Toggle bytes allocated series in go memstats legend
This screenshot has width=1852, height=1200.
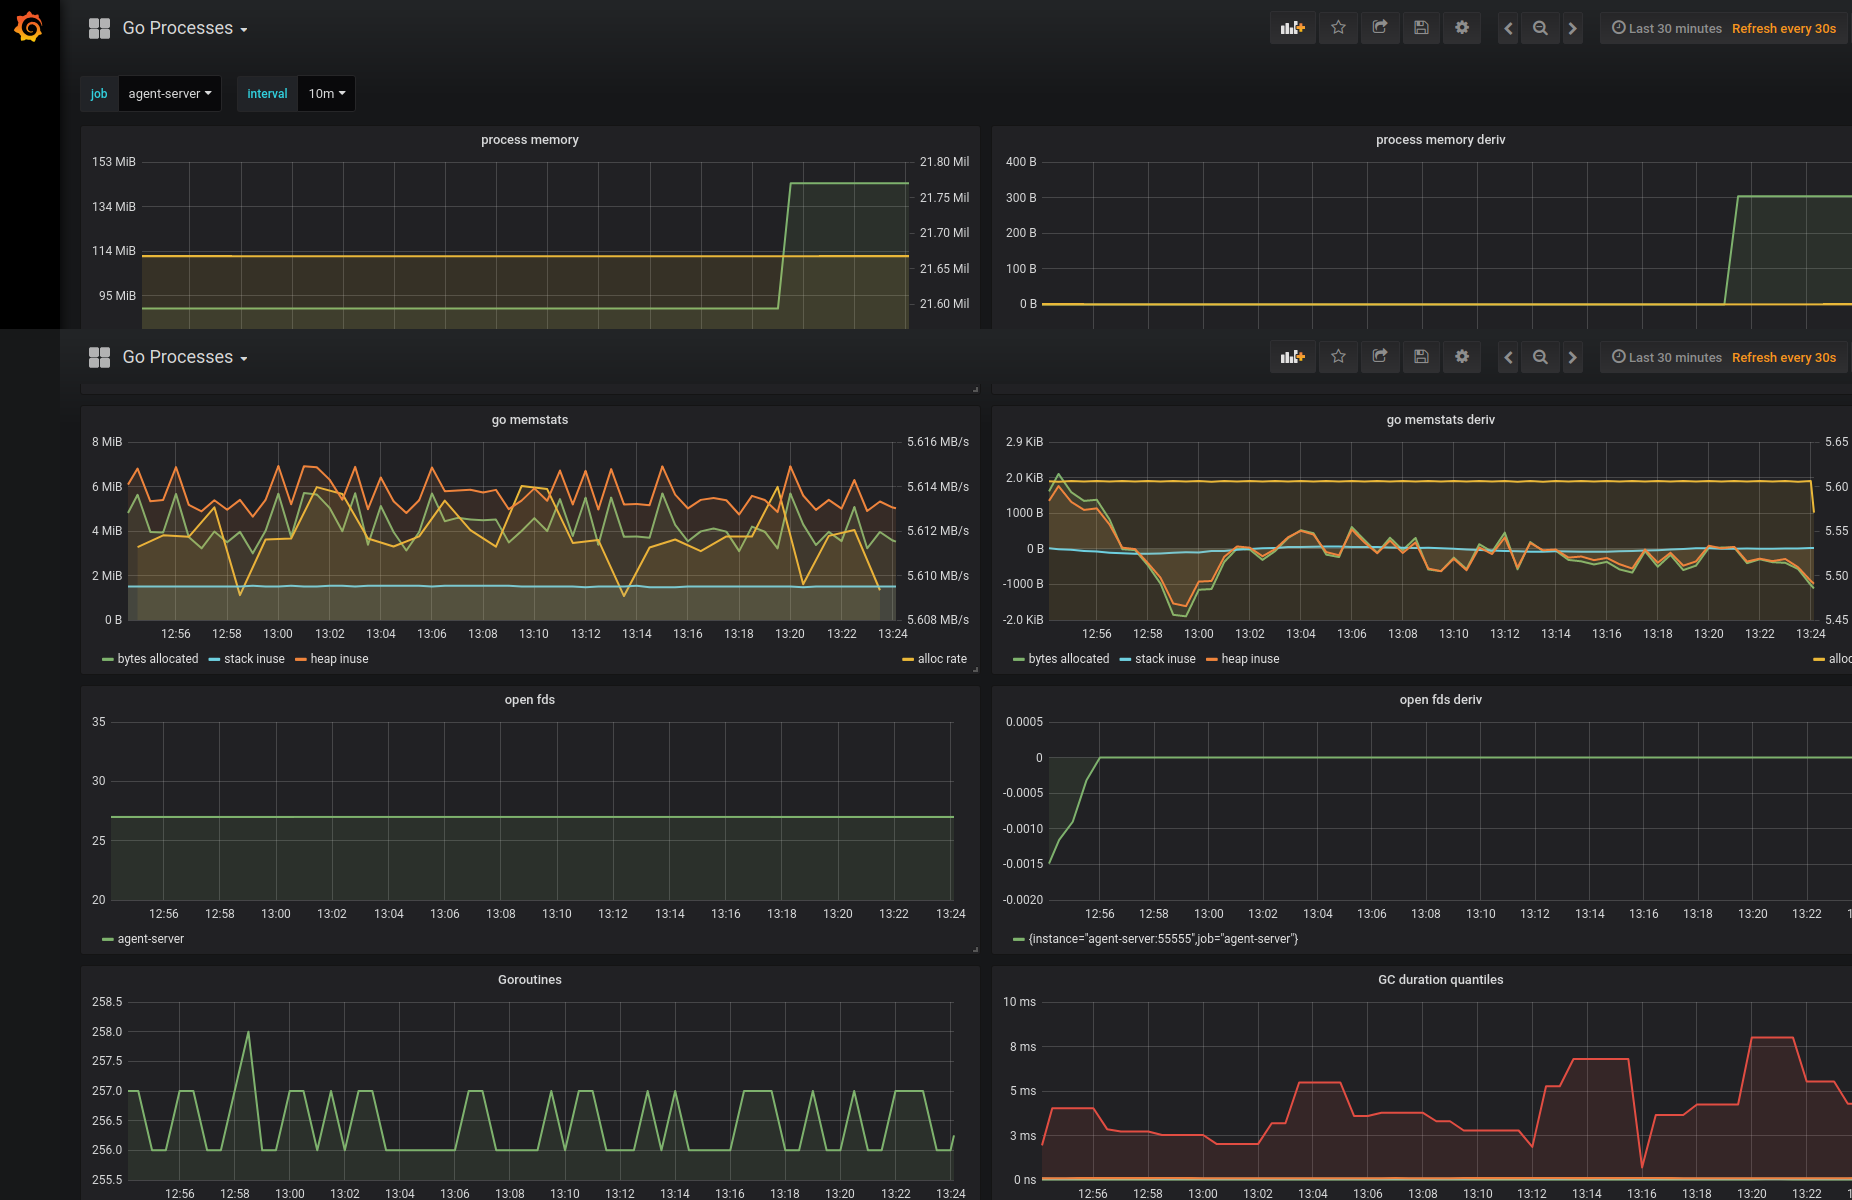(158, 659)
